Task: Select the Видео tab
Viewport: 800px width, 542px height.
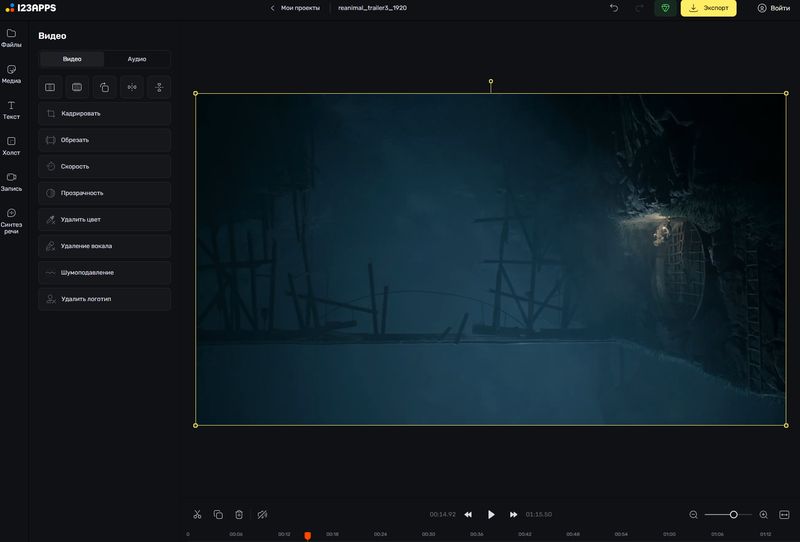Action: 72,59
